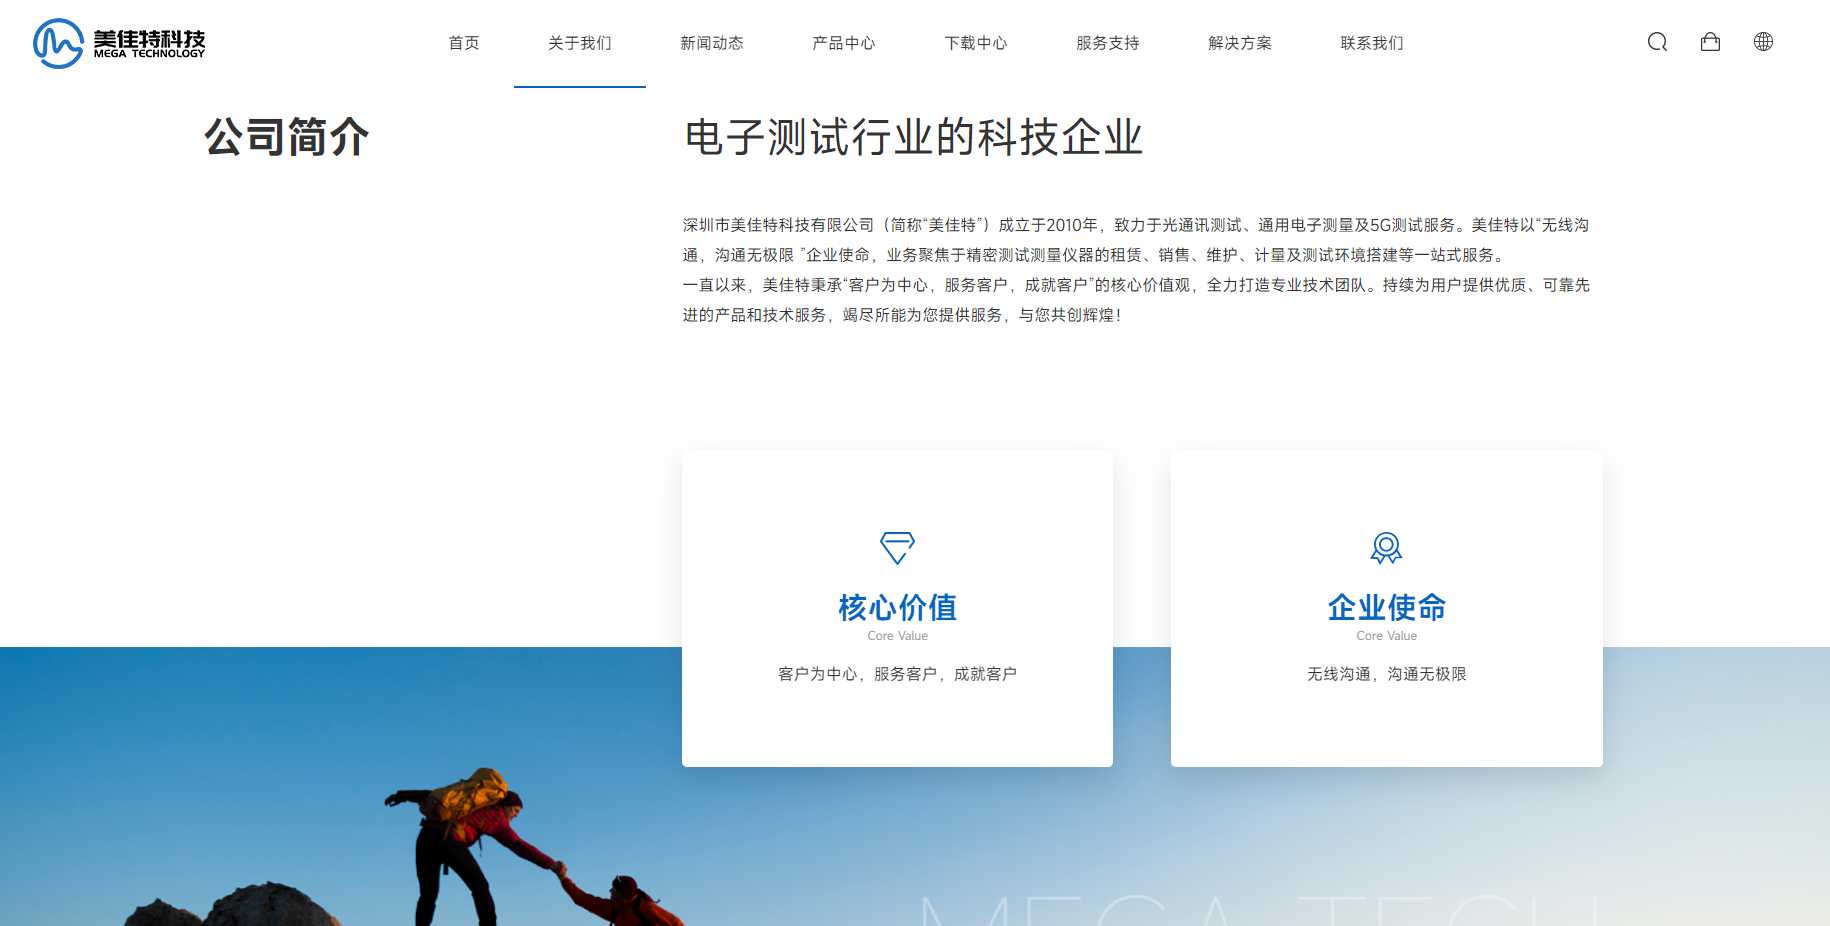Screen dimensions: 1830x926
Task: Select the 关于我们 menu item
Action: pos(579,43)
